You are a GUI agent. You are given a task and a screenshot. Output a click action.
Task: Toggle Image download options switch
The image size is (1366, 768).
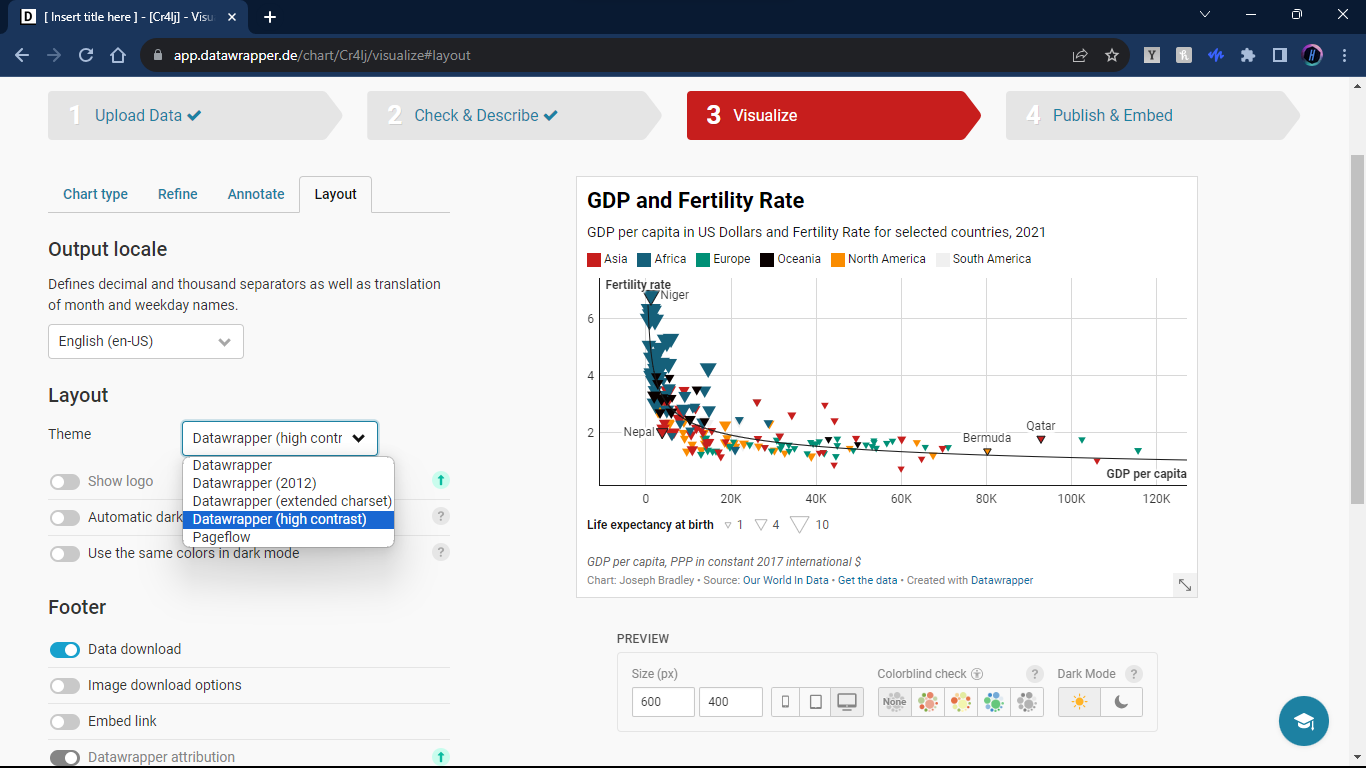pyautogui.click(x=65, y=686)
